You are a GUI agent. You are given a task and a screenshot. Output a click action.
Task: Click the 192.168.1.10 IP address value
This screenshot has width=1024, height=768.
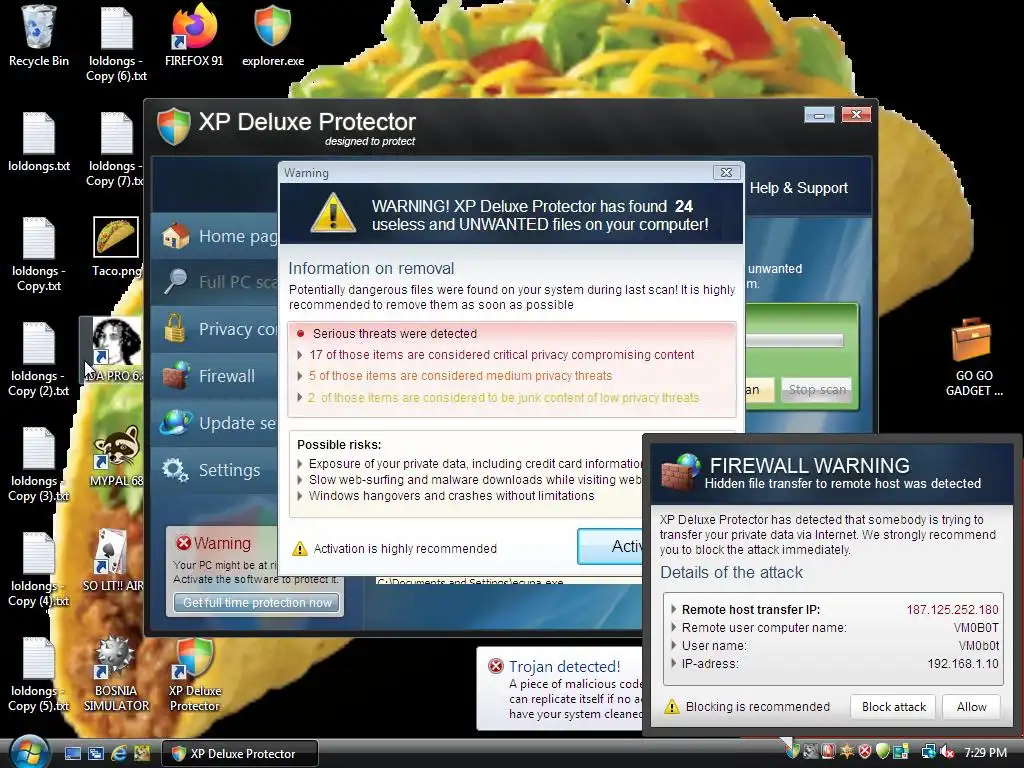[x=963, y=664]
